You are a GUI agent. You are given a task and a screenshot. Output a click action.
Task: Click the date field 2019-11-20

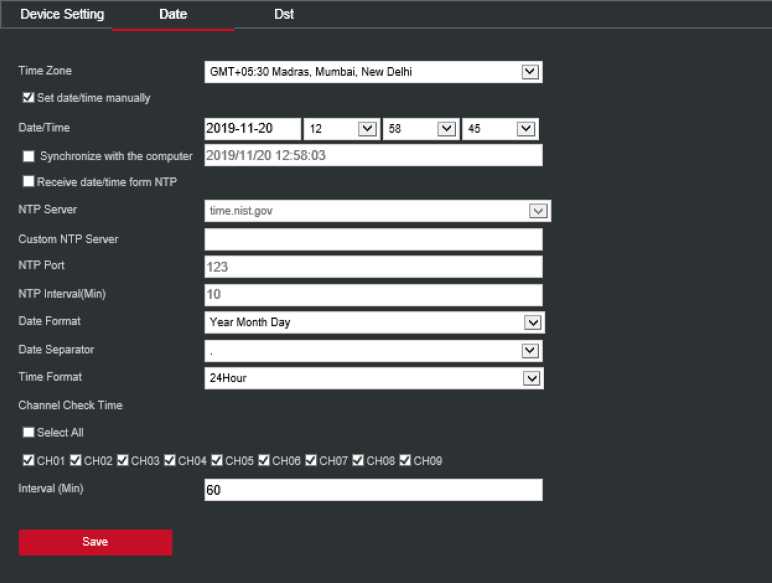click(x=252, y=129)
